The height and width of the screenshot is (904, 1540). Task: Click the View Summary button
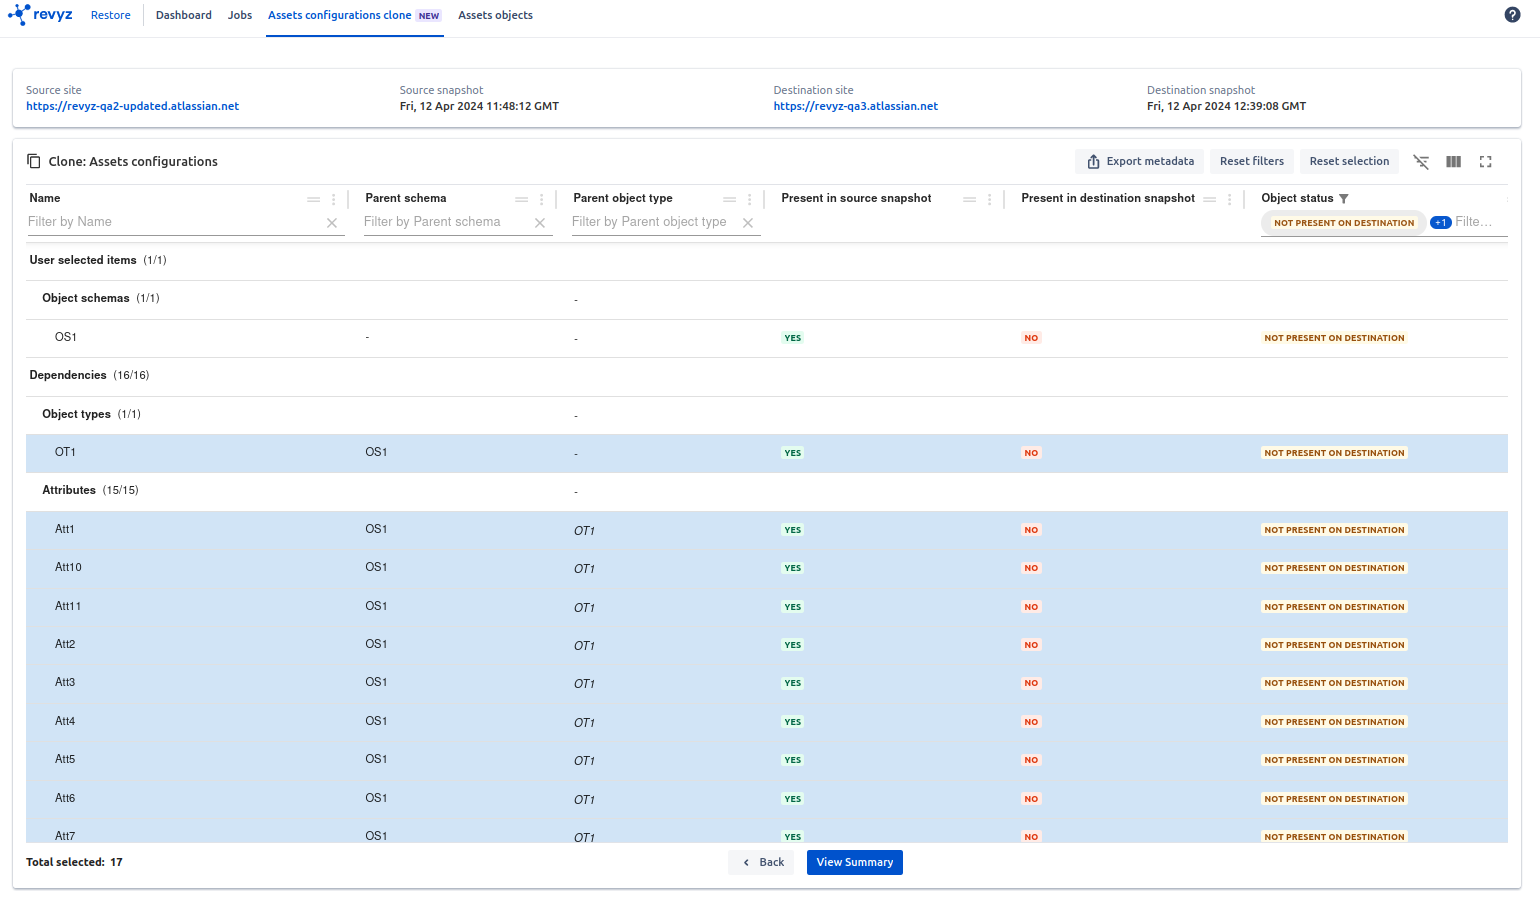pyautogui.click(x=855, y=863)
